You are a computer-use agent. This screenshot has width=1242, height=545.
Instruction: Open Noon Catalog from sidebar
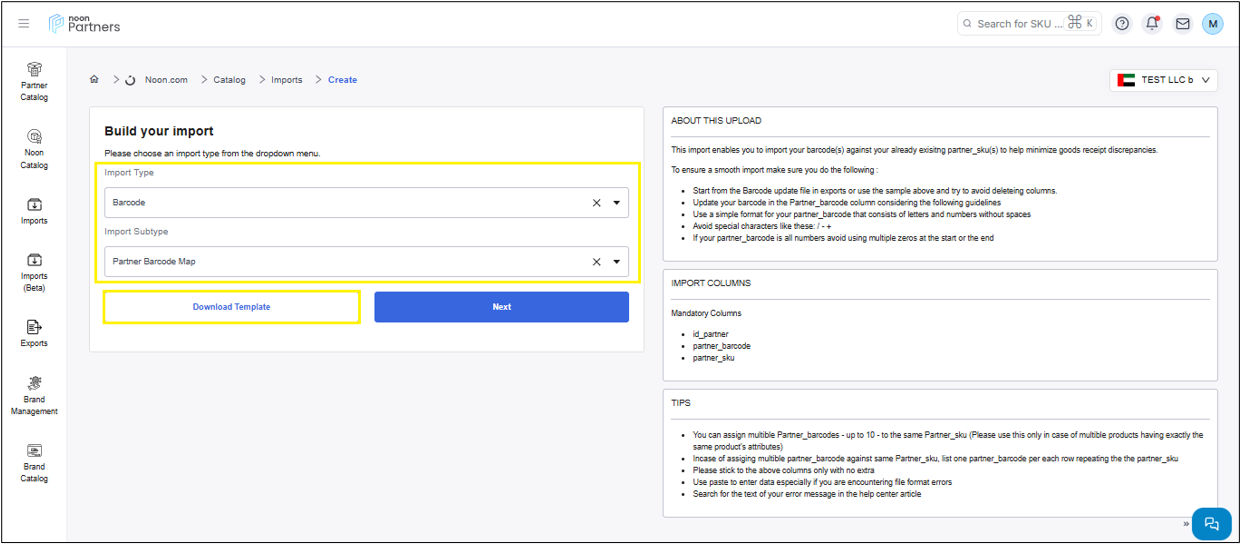[34, 148]
